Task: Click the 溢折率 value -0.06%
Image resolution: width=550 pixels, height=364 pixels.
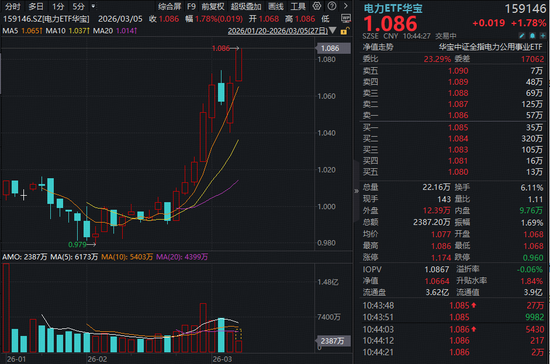Action: tap(530, 269)
